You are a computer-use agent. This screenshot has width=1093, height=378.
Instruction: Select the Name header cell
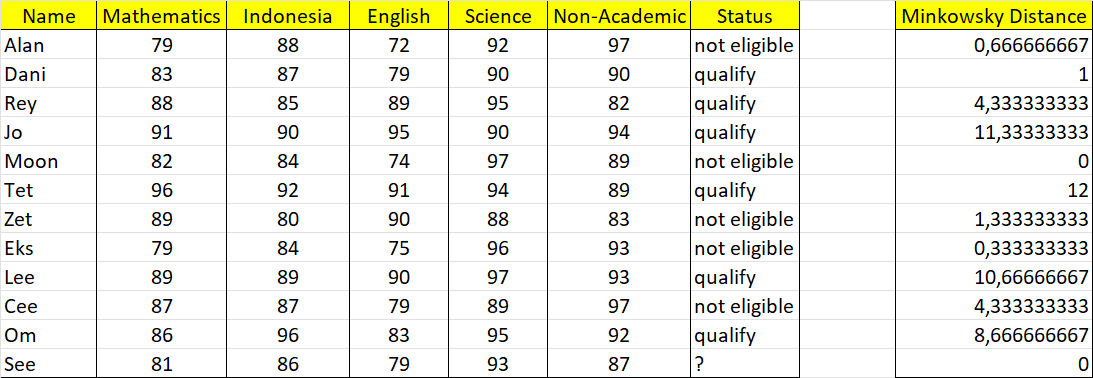pos(48,16)
